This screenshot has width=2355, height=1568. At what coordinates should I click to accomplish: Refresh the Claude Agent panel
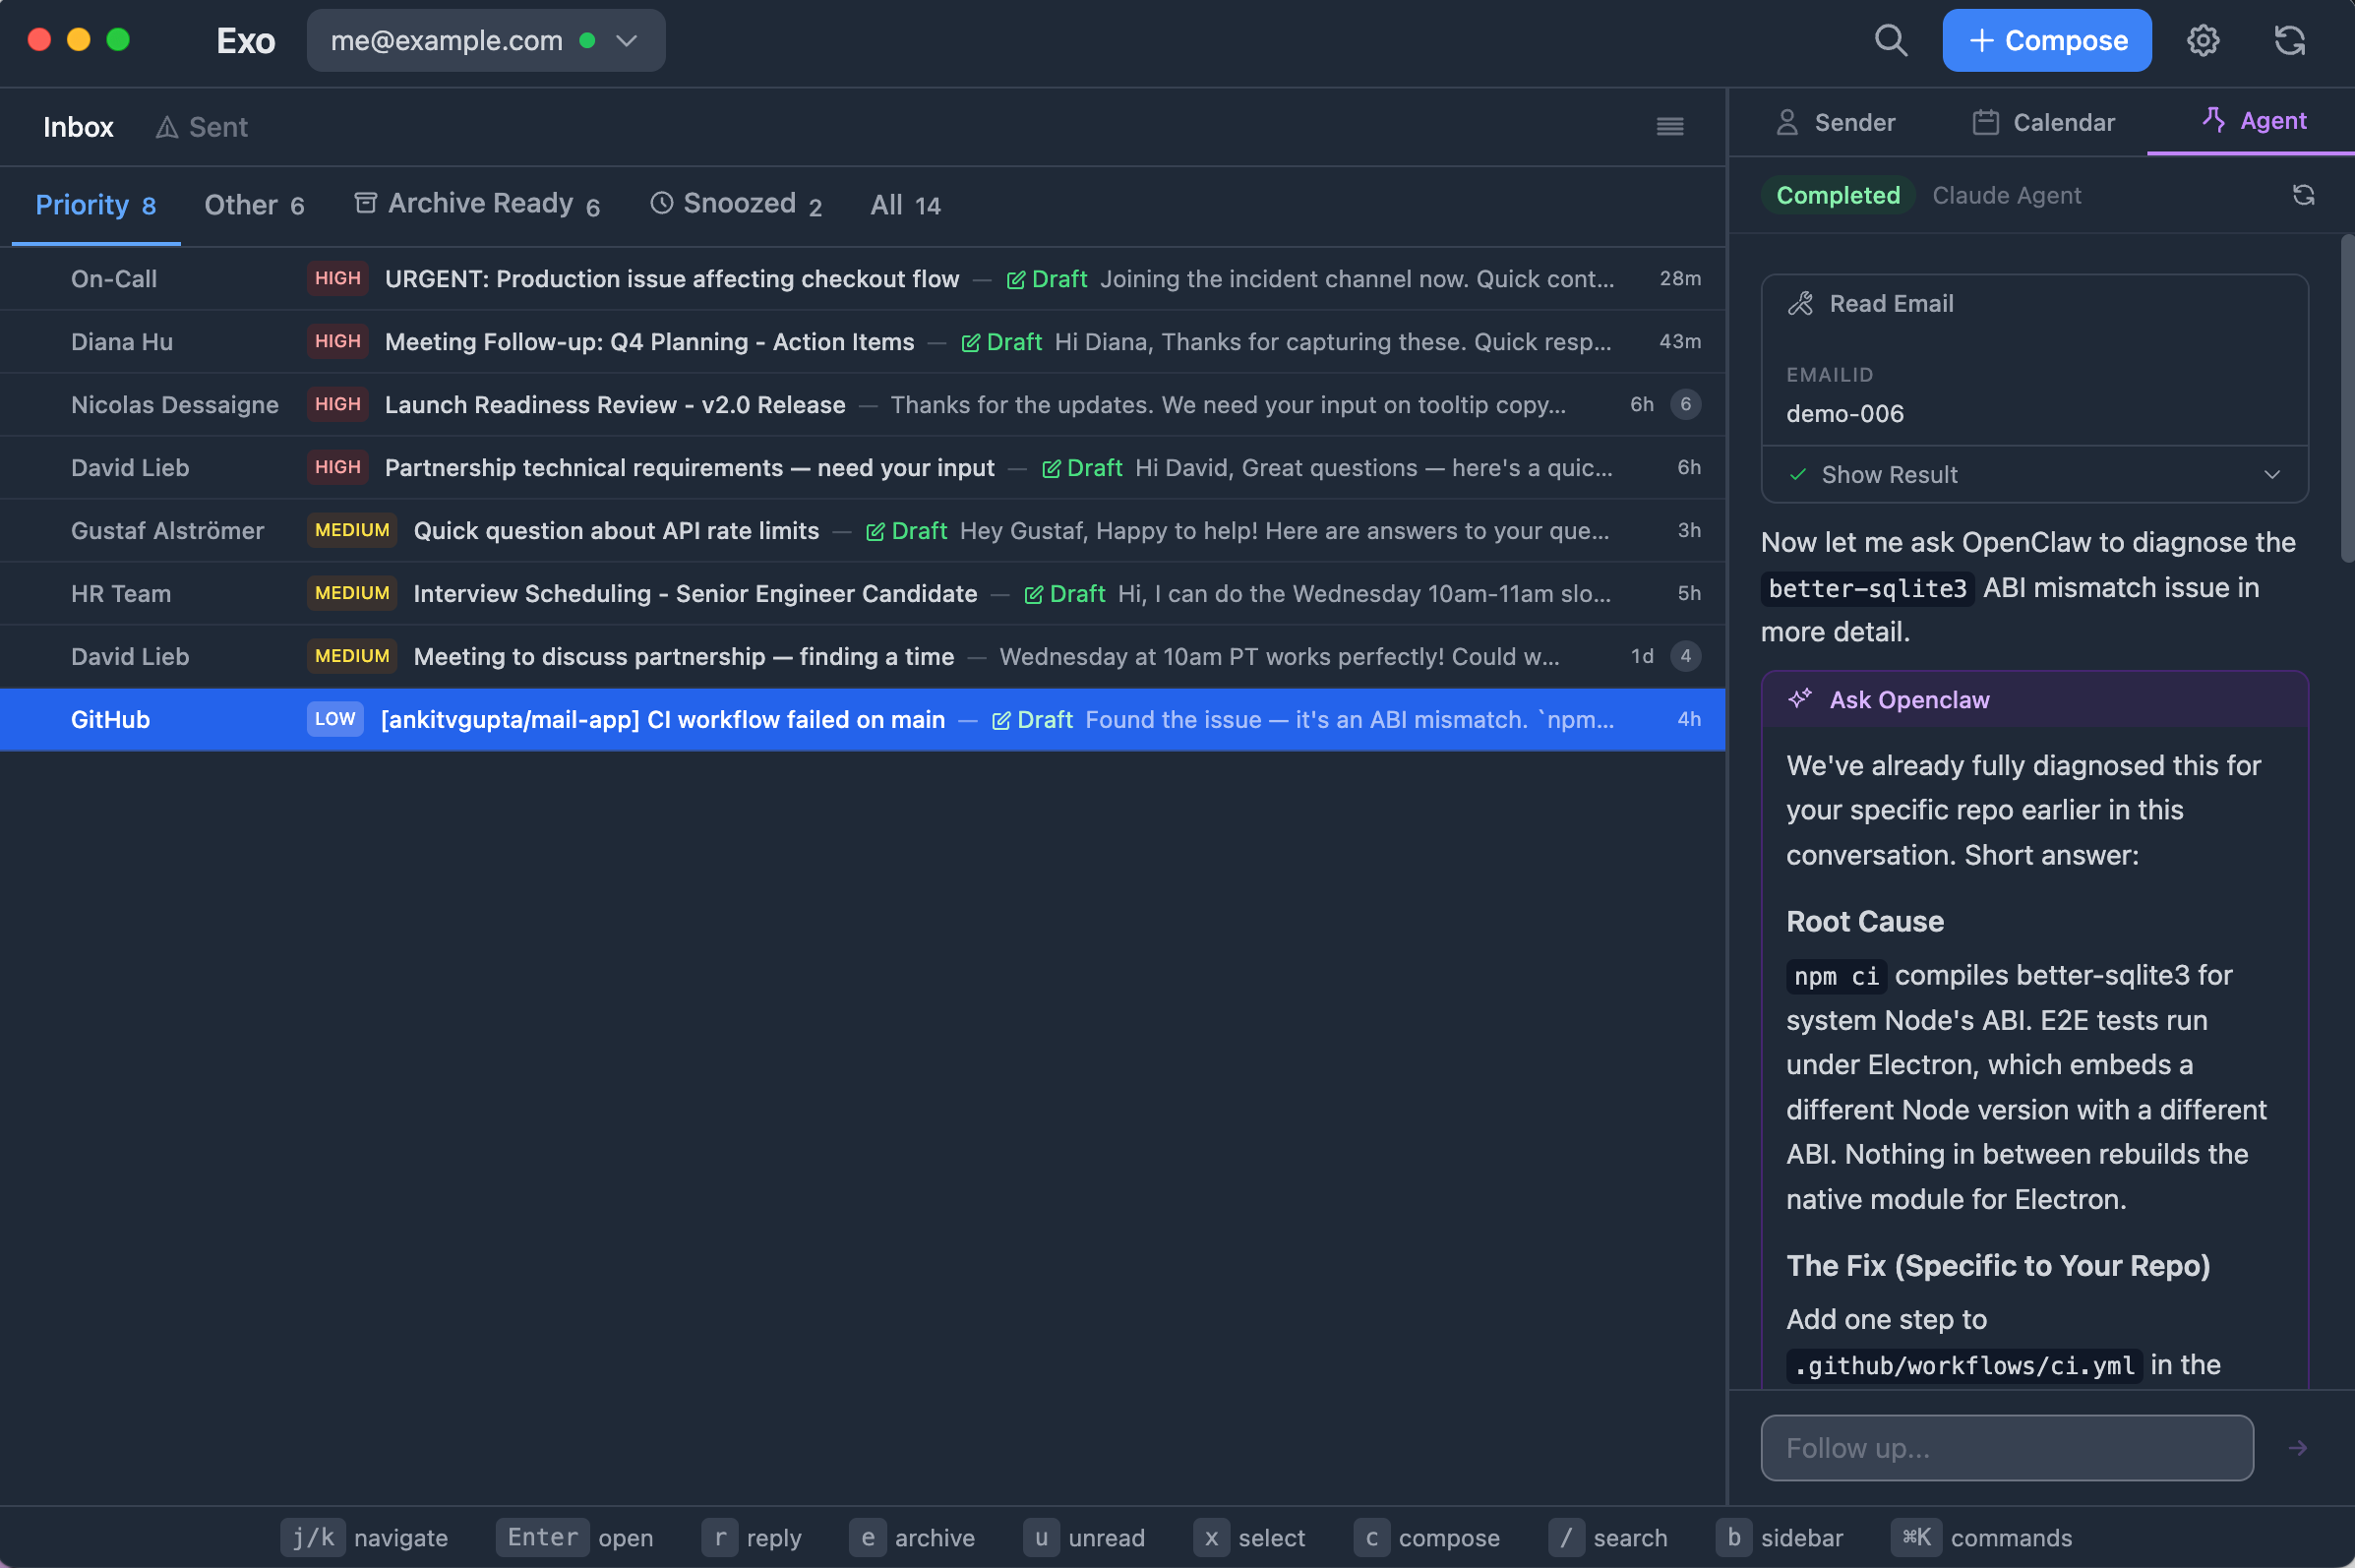pos(2303,195)
